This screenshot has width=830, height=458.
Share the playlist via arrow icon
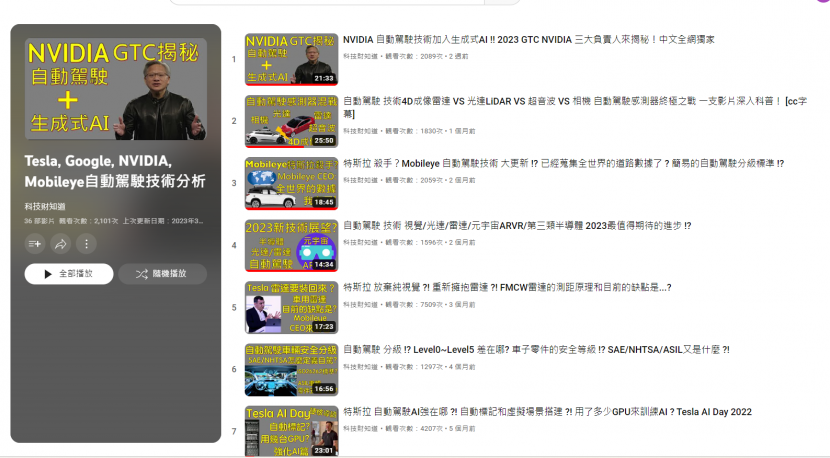60,244
